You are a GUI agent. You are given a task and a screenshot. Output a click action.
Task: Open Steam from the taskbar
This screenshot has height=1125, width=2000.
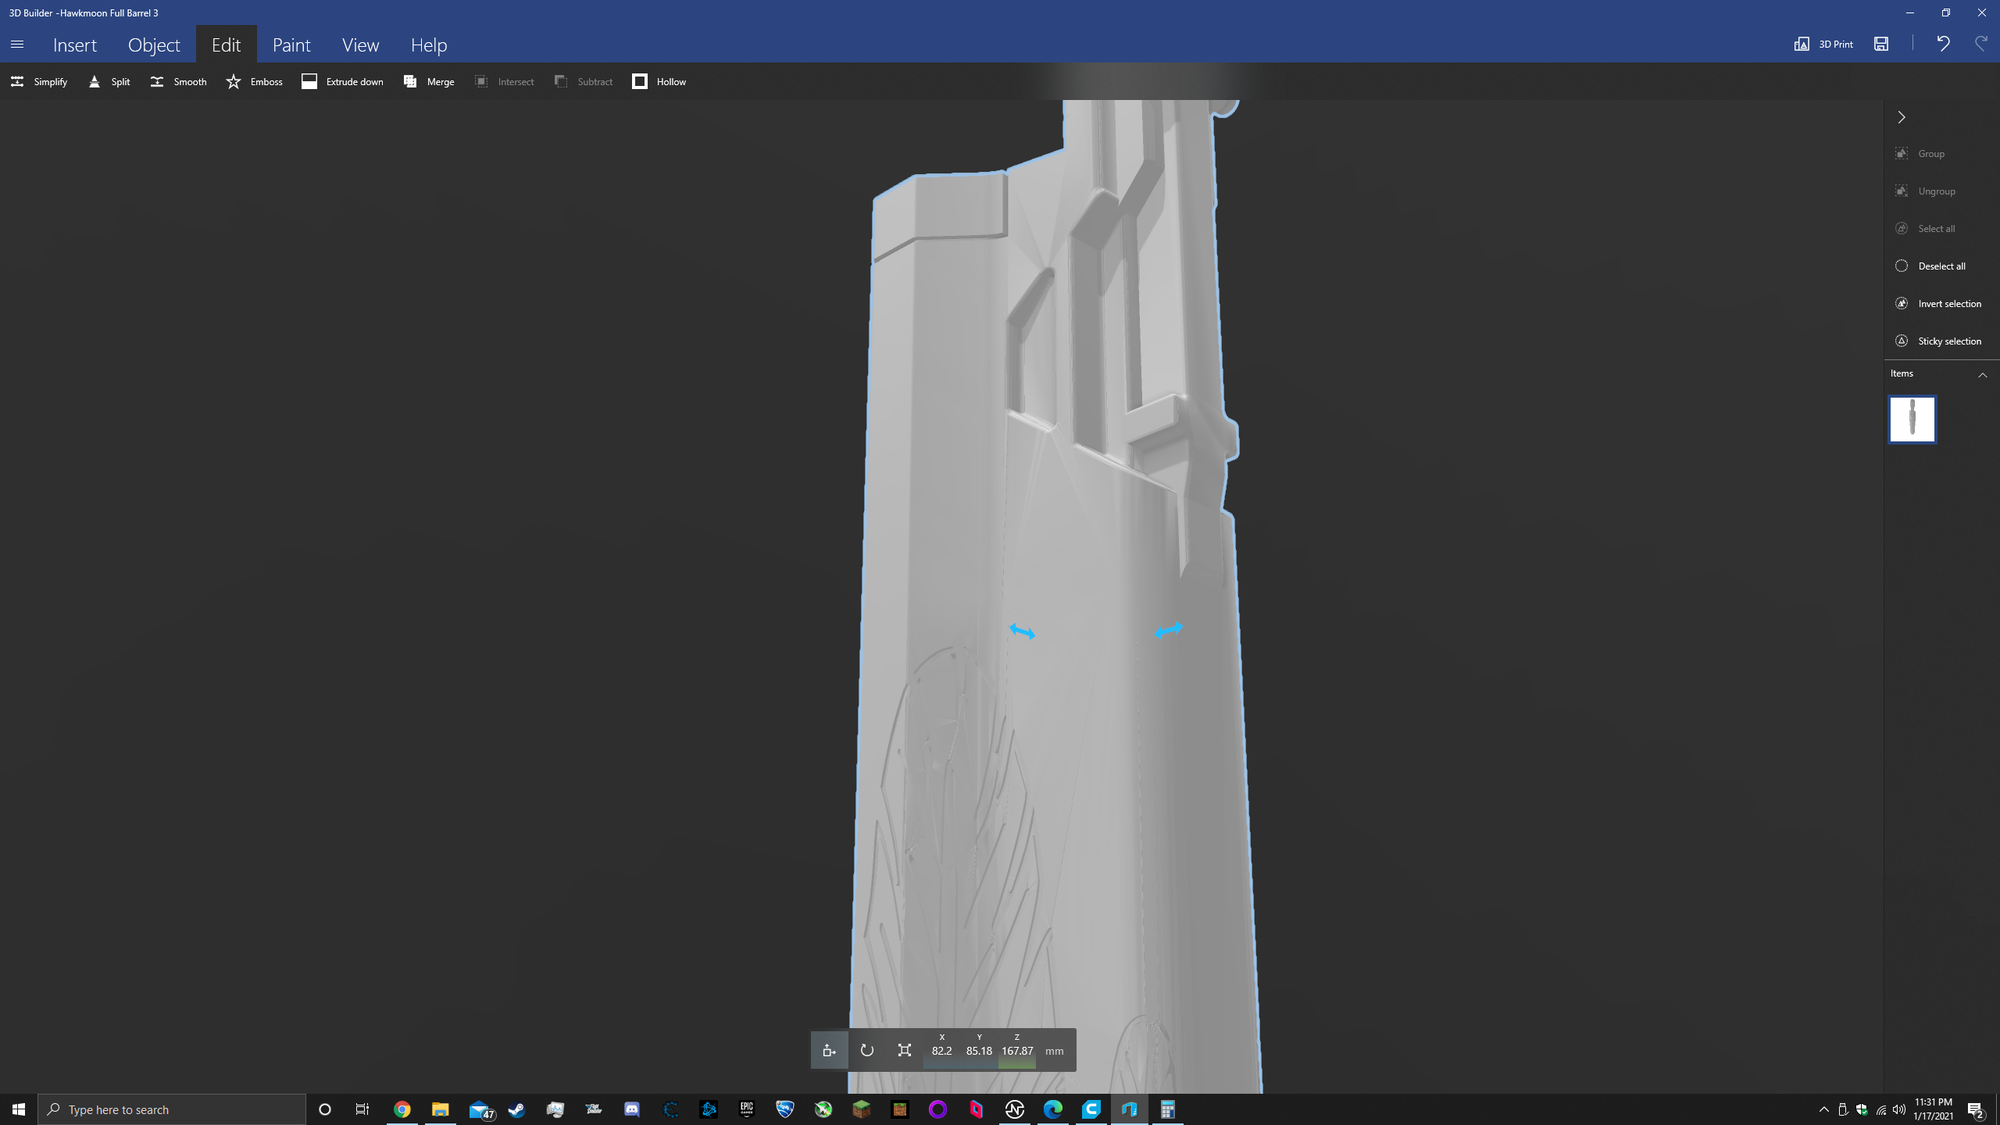coord(517,1109)
